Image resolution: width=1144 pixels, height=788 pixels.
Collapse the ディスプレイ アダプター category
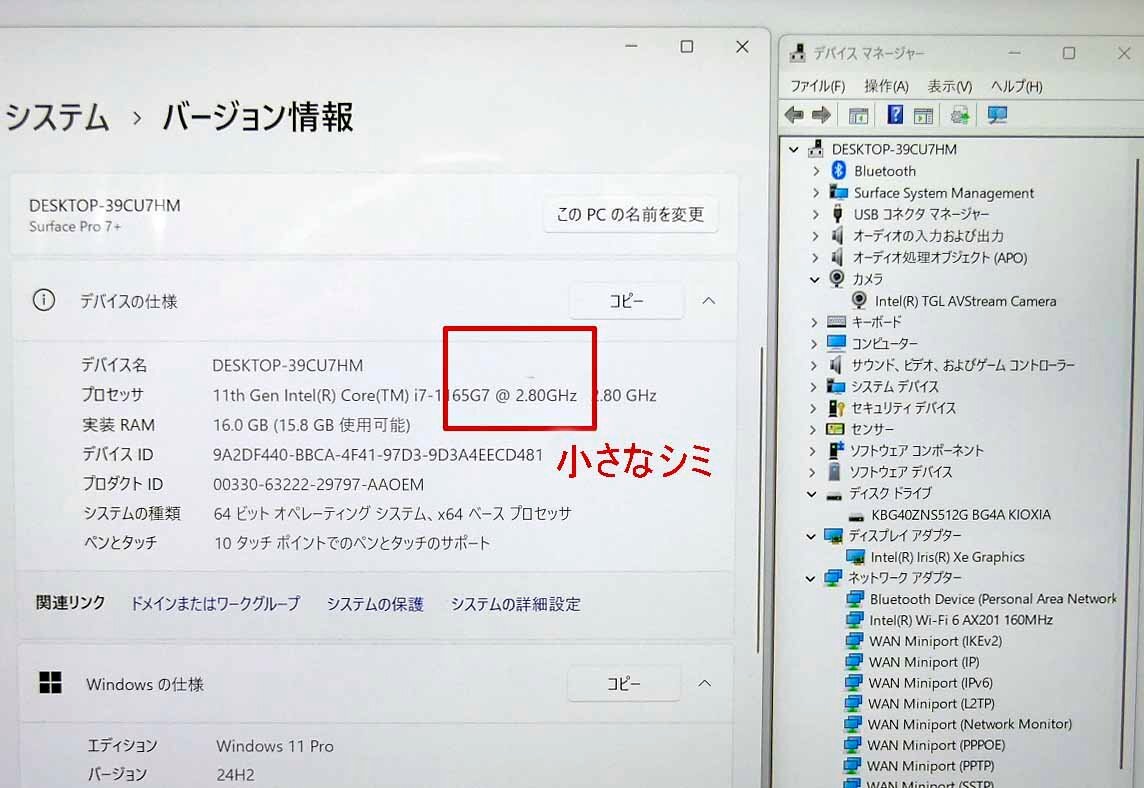(x=811, y=536)
